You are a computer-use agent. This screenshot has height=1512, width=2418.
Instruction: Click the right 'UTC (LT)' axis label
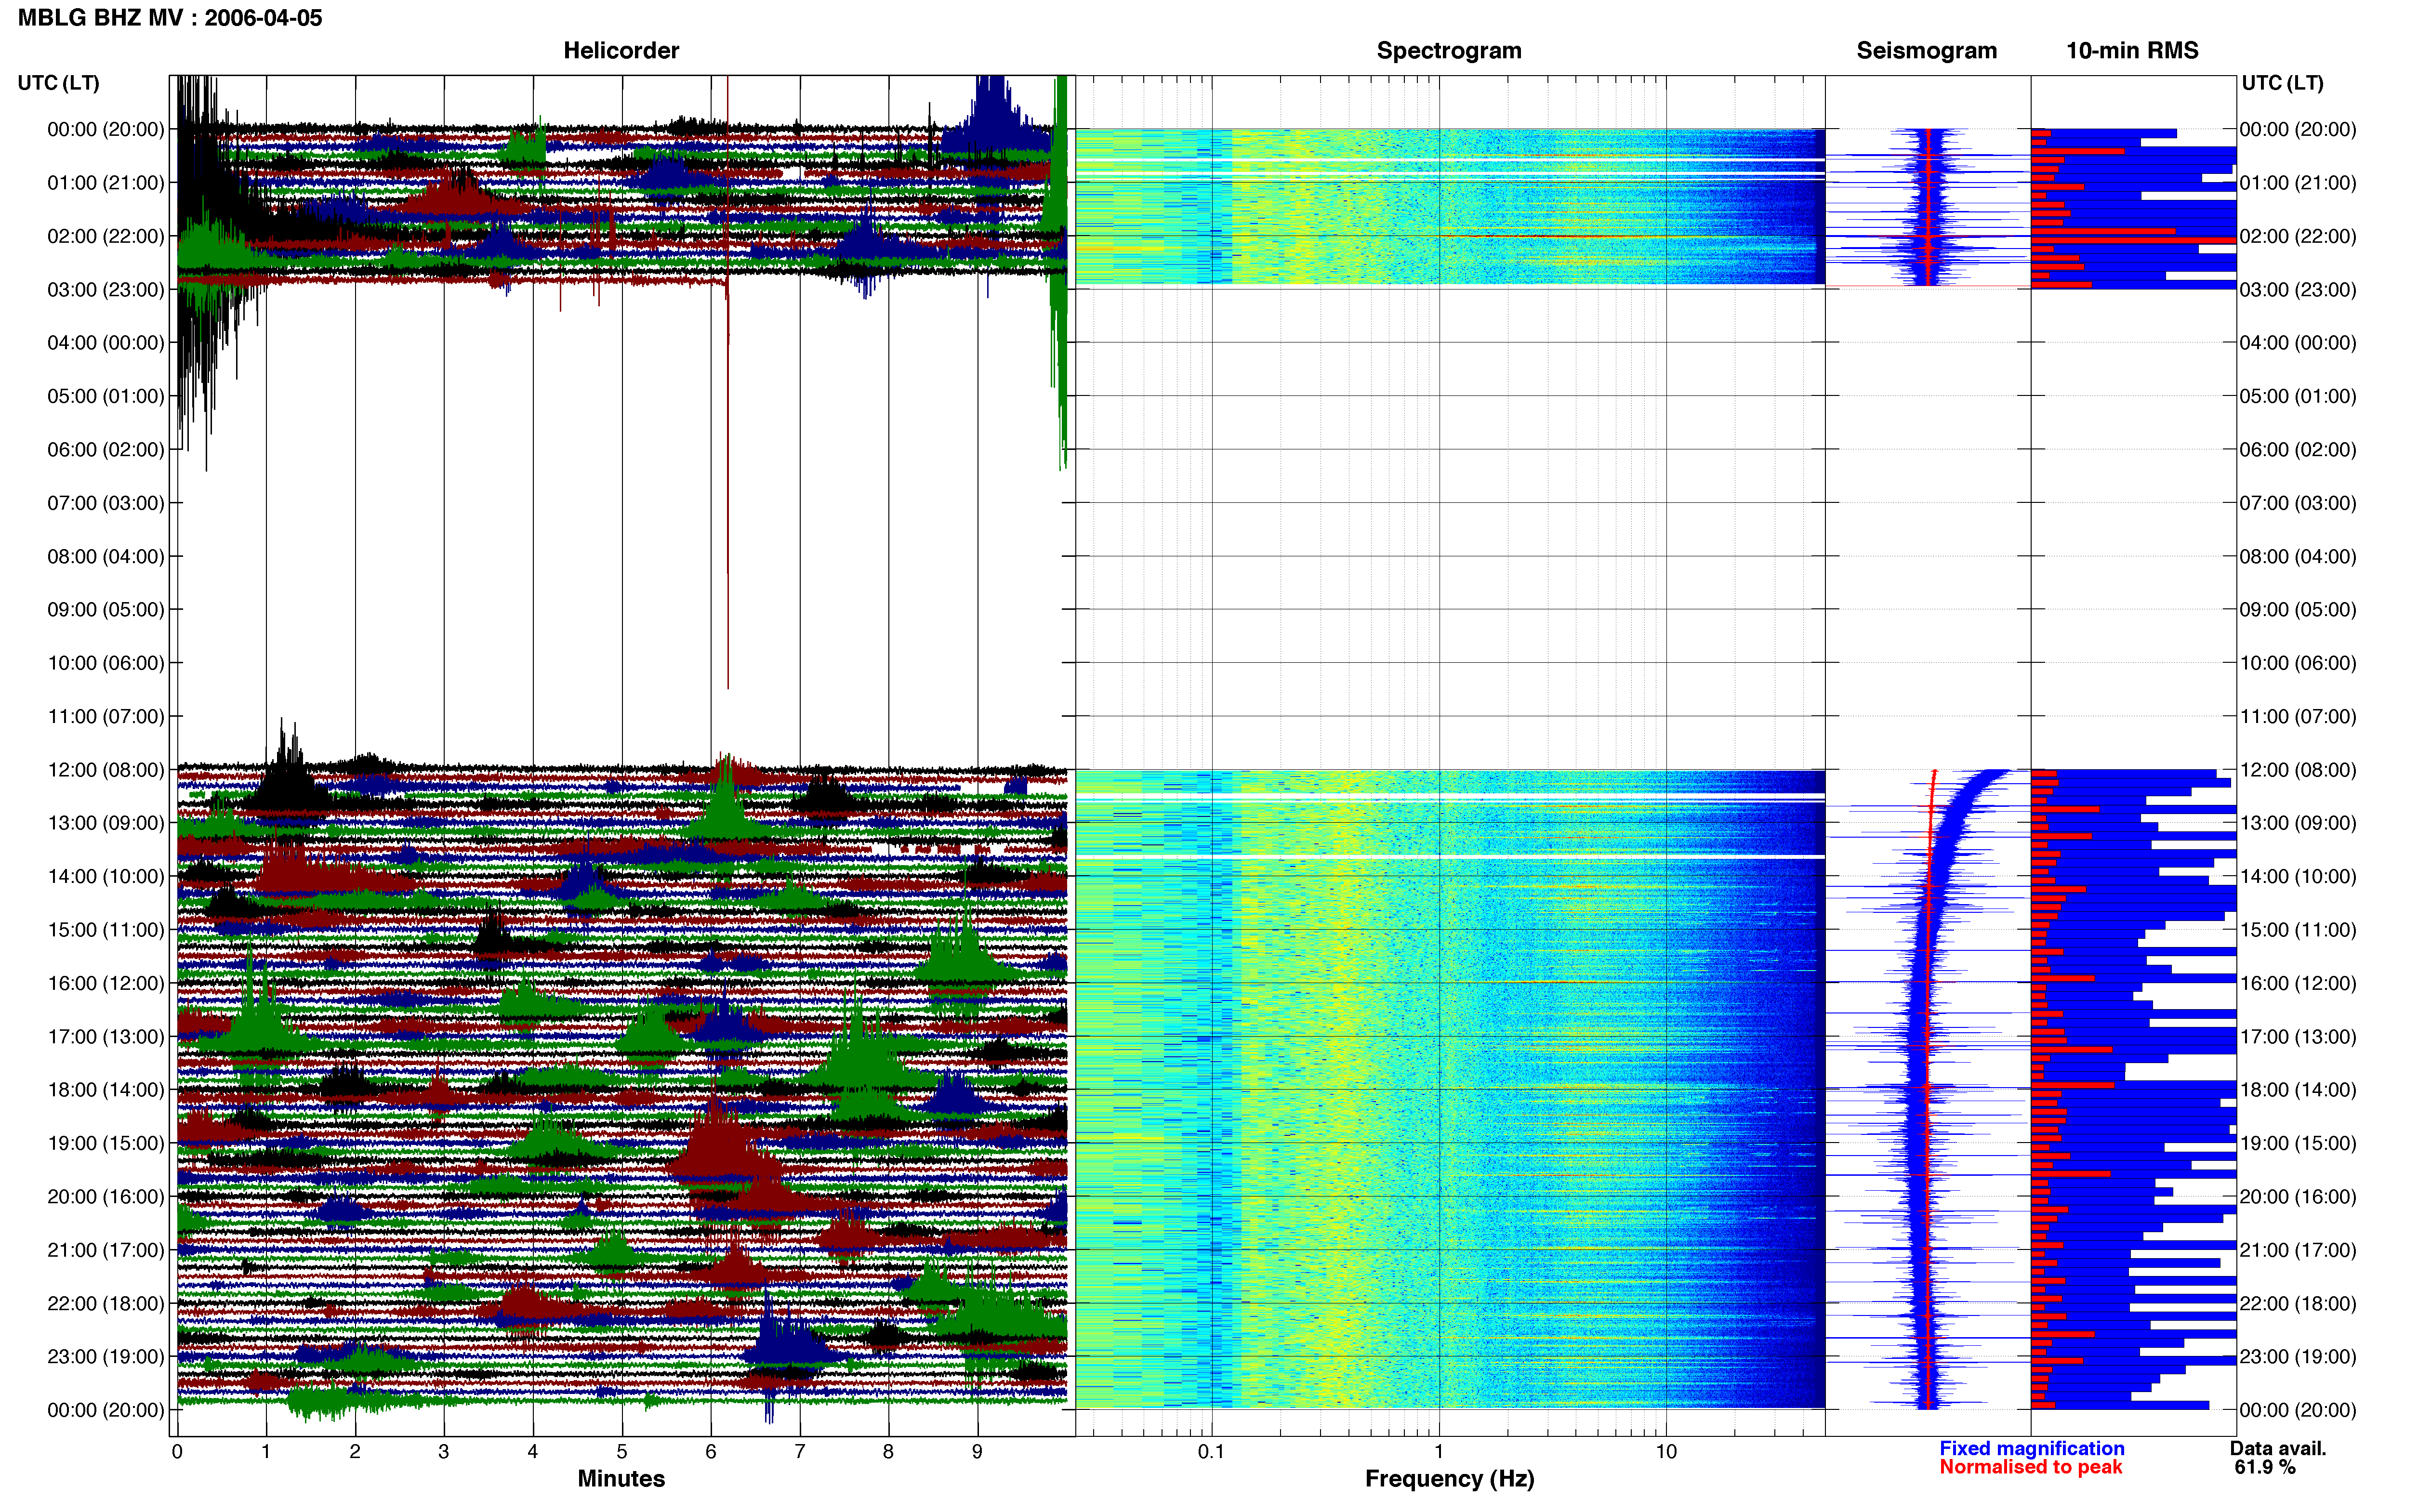tap(2282, 83)
